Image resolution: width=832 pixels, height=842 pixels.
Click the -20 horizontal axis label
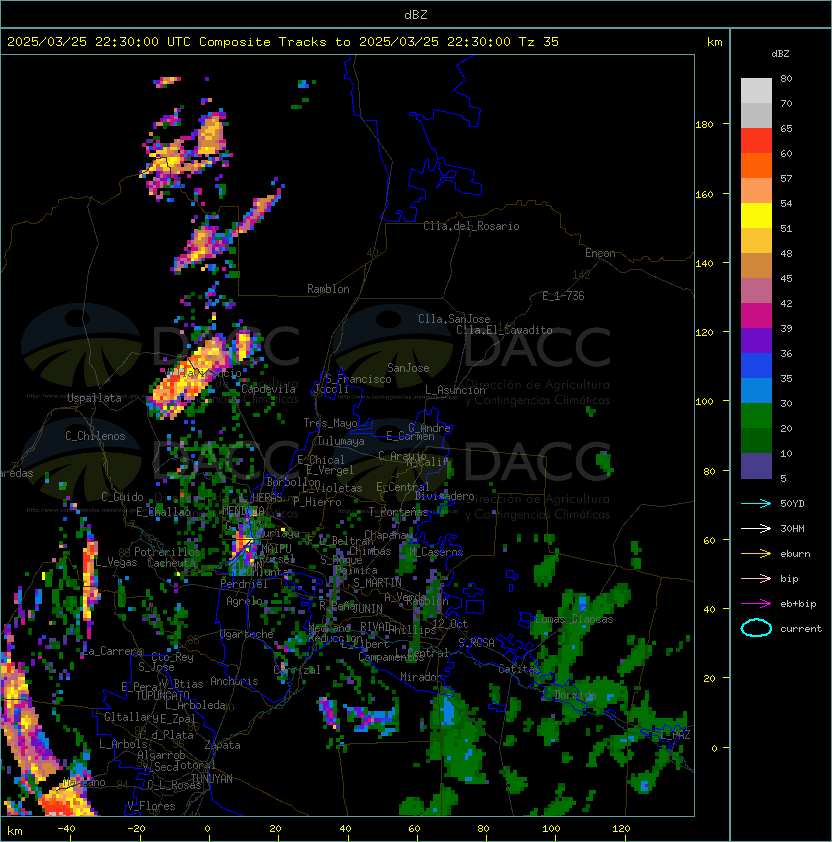click(x=136, y=828)
